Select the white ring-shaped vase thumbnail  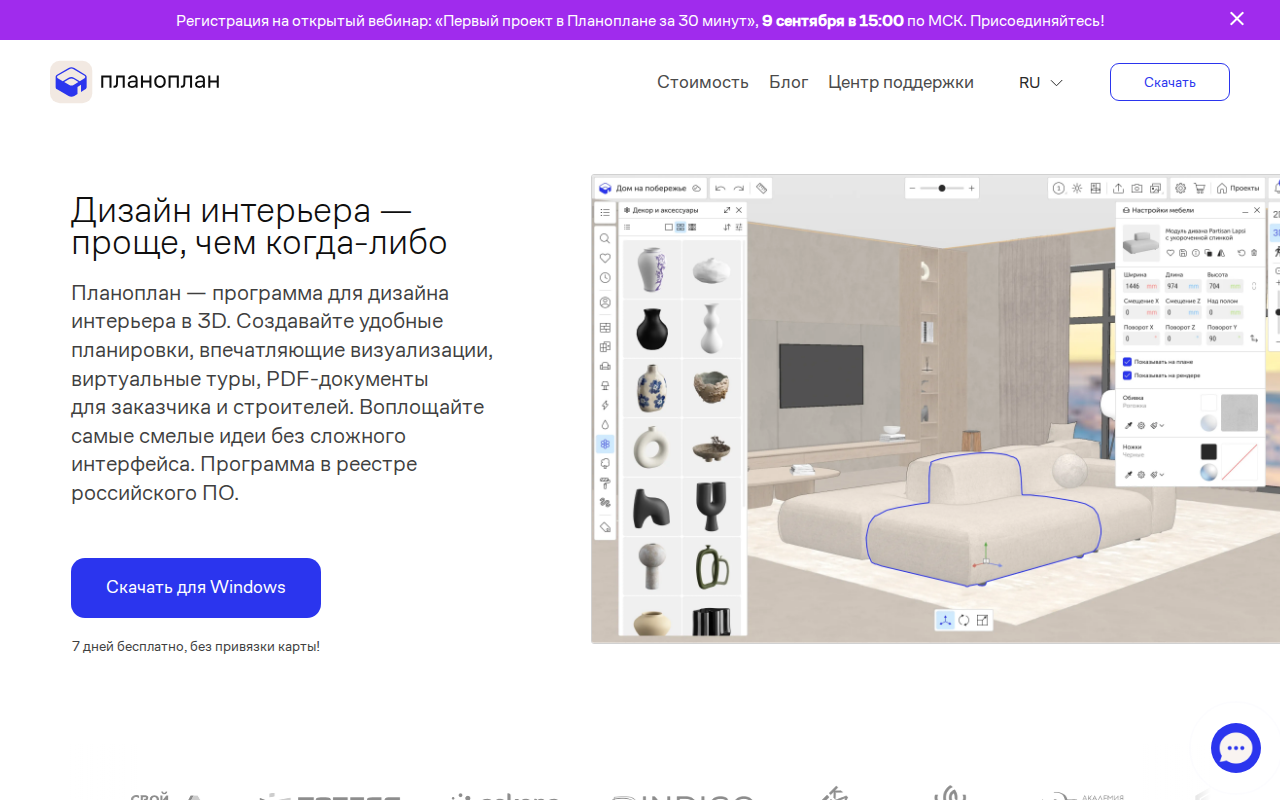pyautogui.click(x=652, y=447)
